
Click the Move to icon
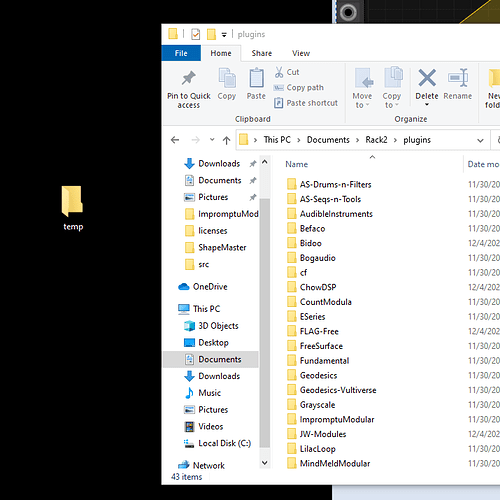click(363, 78)
